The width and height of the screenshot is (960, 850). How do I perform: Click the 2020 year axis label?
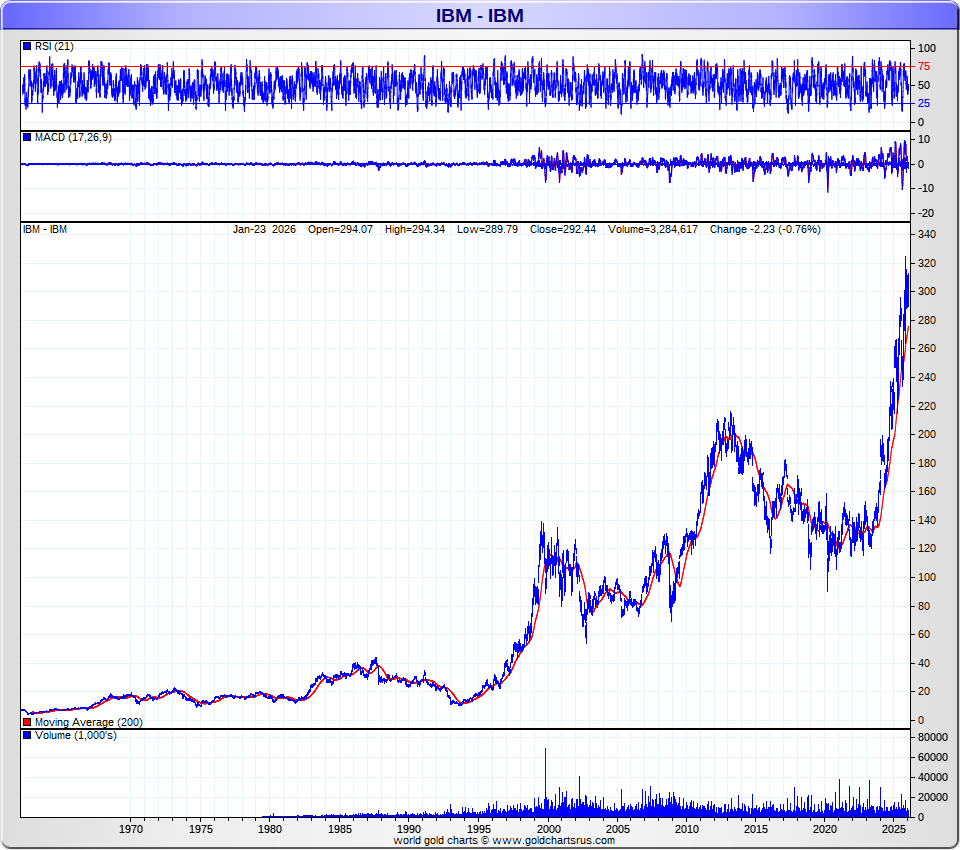(825, 829)
